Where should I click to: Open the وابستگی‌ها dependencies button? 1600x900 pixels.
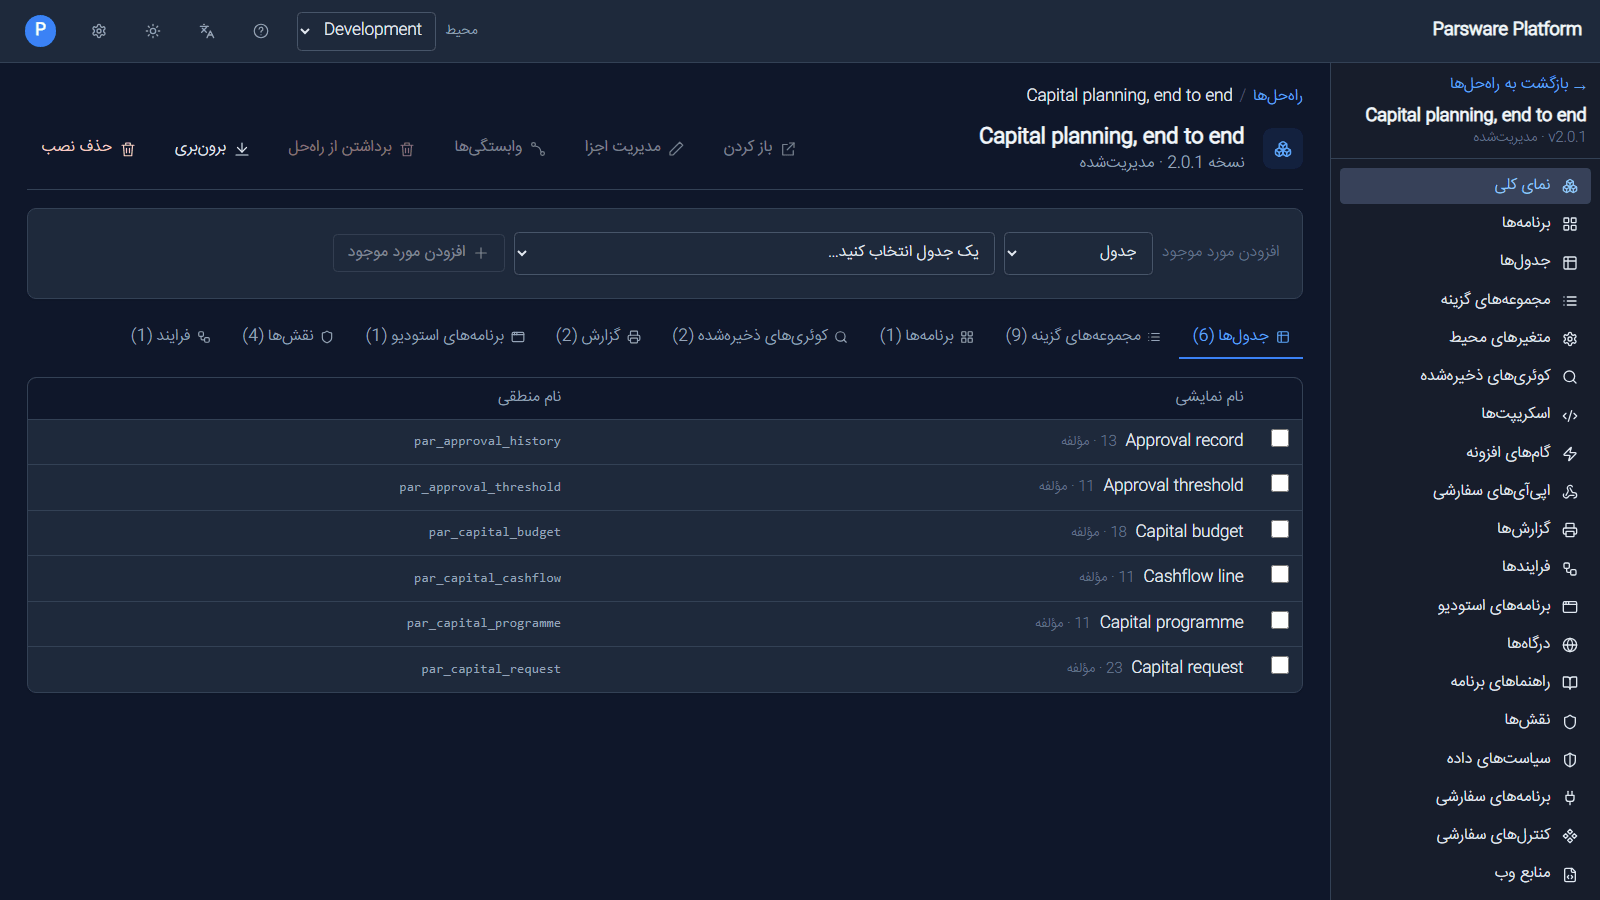click(500, 148)
